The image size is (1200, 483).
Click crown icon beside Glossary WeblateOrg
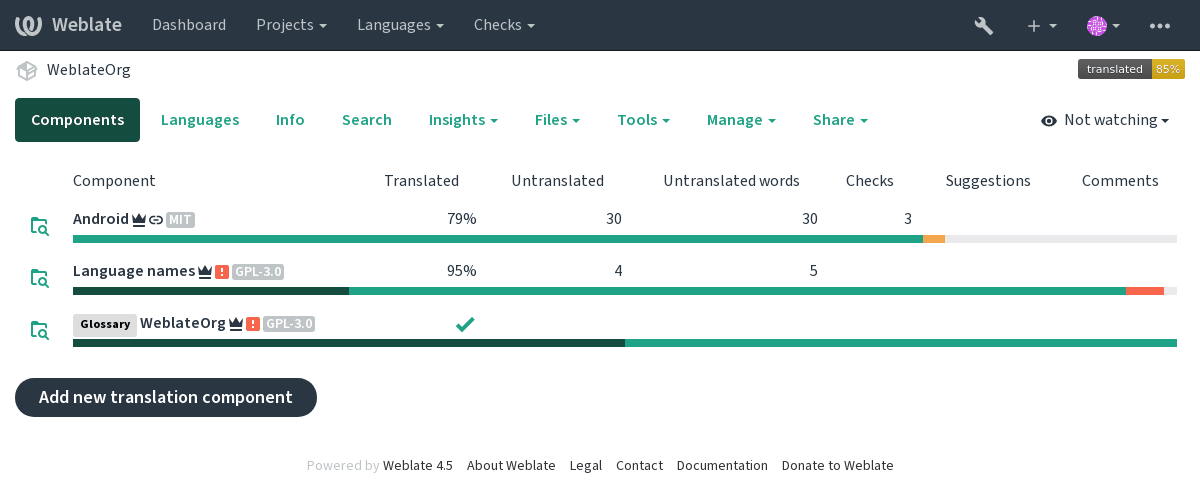[x=236, y=324]
